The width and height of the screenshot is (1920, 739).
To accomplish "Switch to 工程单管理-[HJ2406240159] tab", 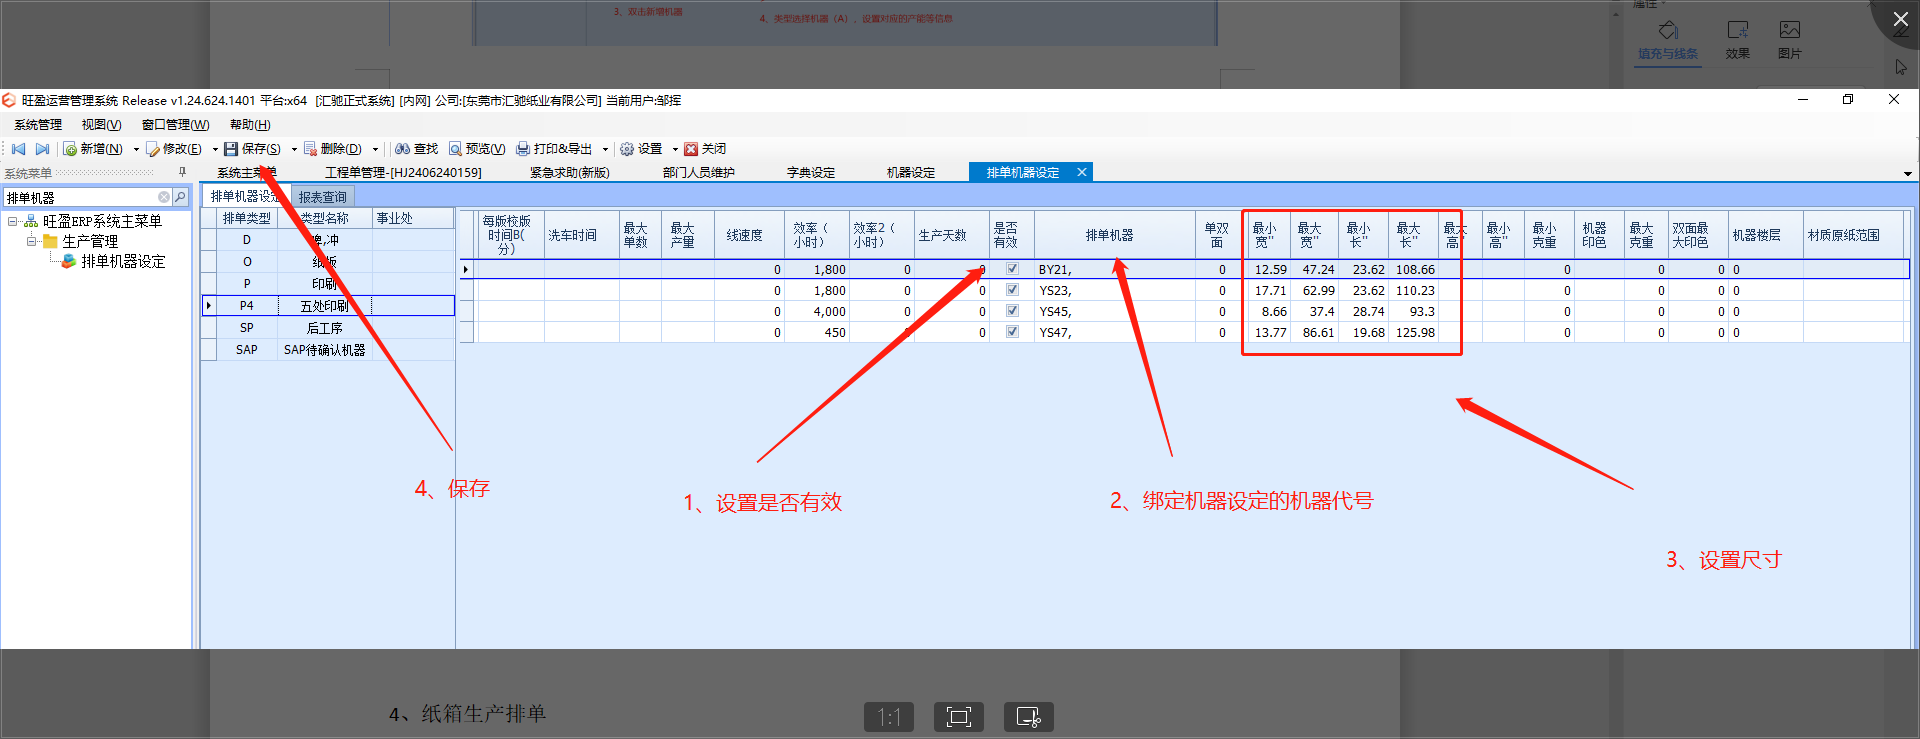I will [403, 173].
